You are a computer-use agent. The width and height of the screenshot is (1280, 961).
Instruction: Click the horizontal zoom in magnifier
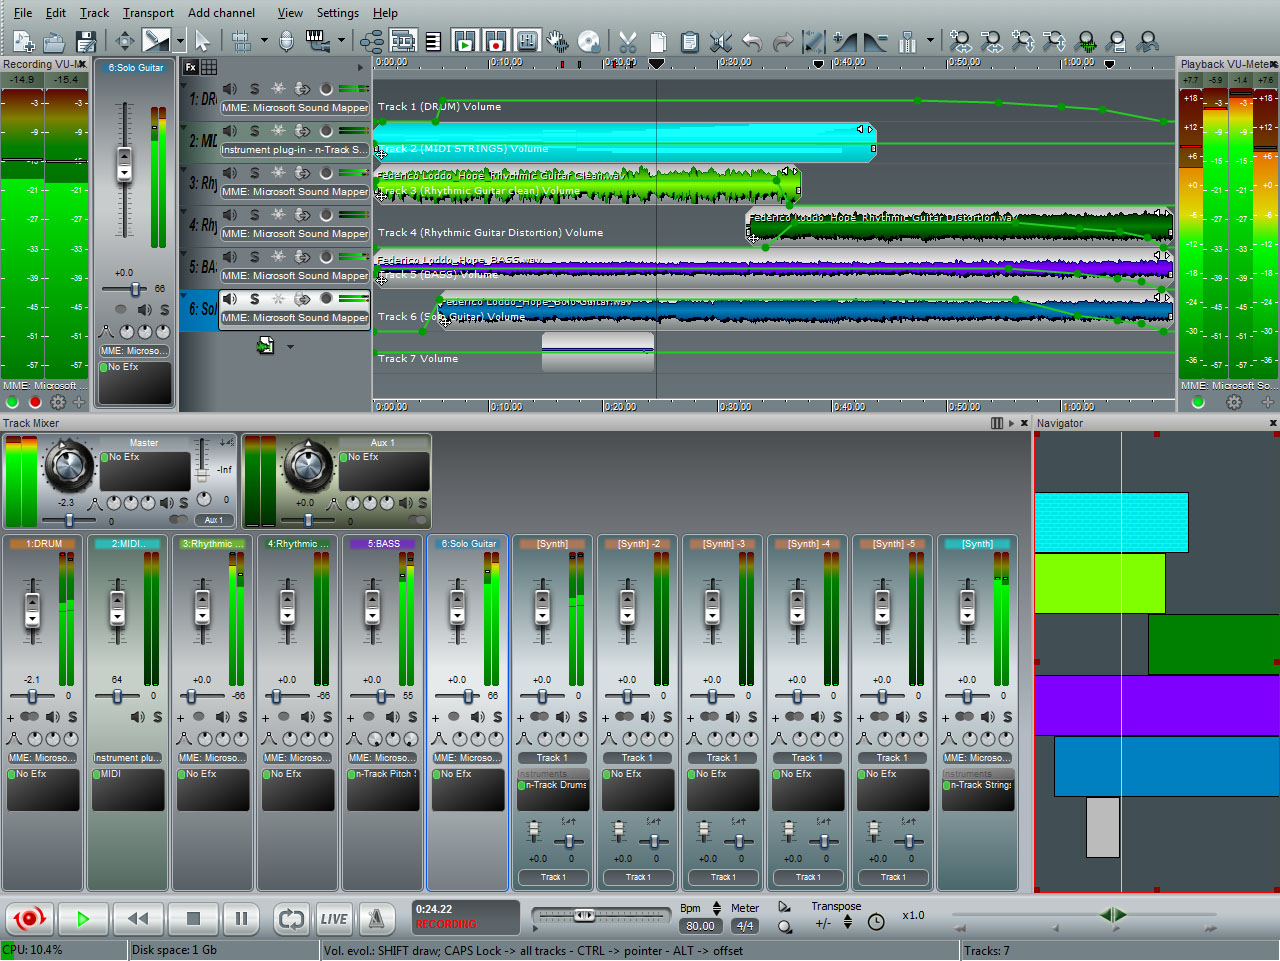[x=960, y=41]
